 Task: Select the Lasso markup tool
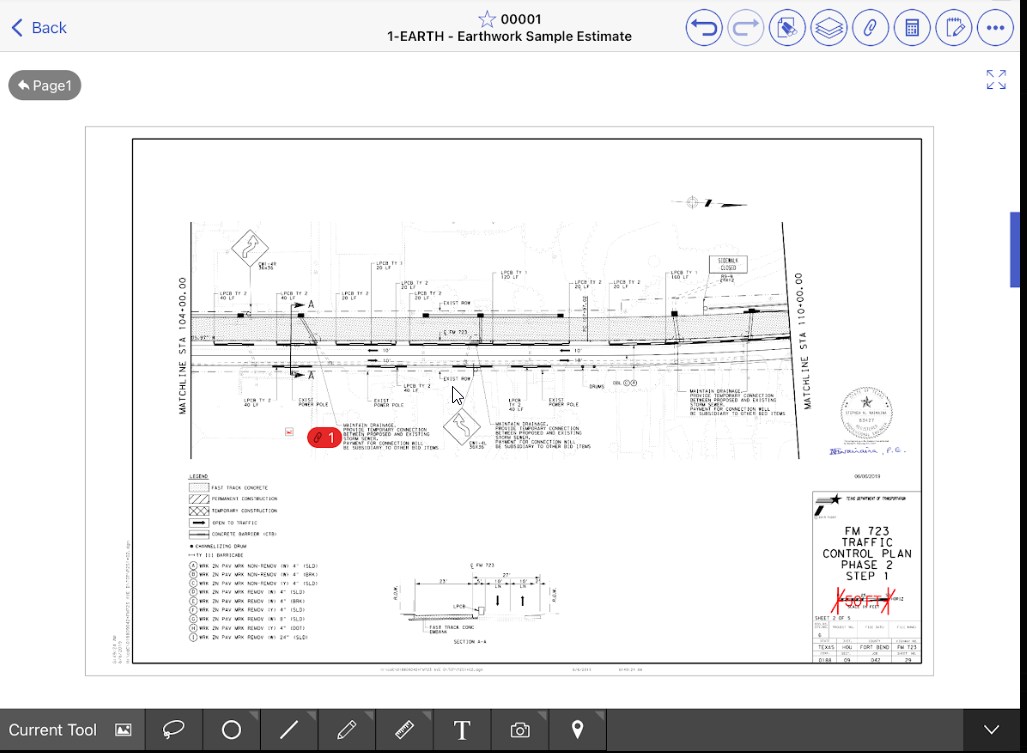pos(174,730)
